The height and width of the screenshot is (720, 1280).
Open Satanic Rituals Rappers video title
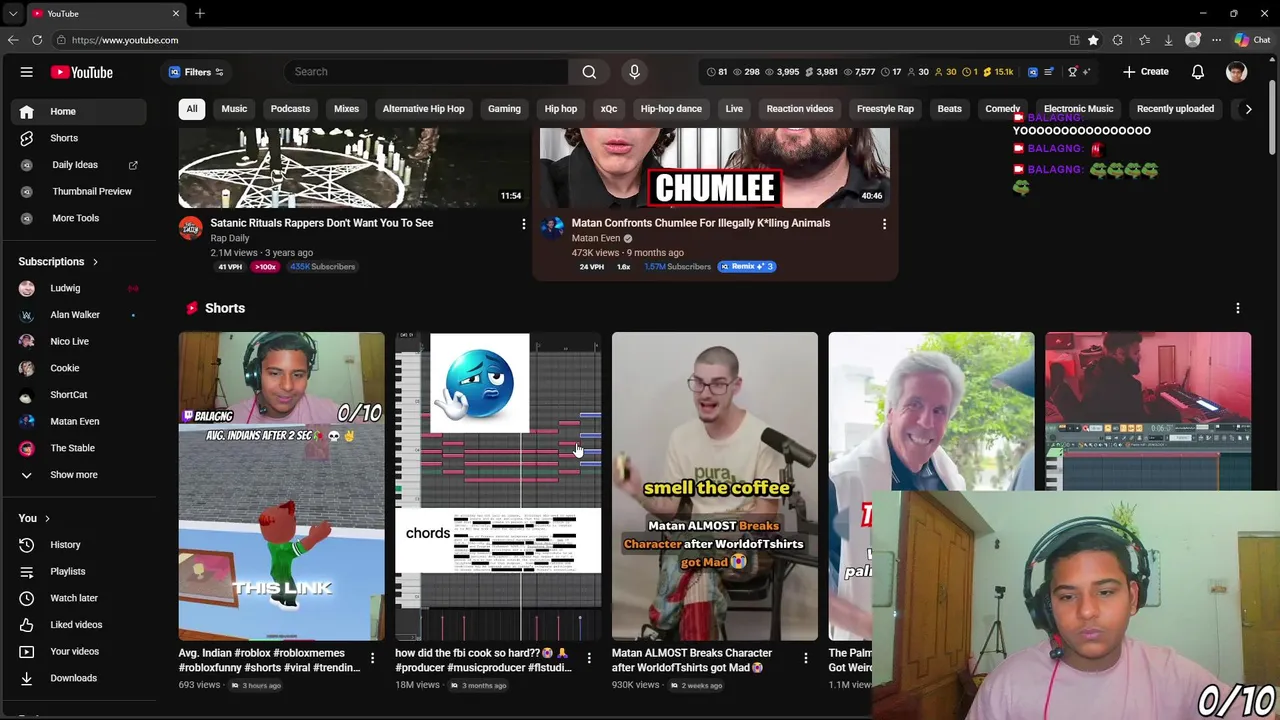(322, 223)
